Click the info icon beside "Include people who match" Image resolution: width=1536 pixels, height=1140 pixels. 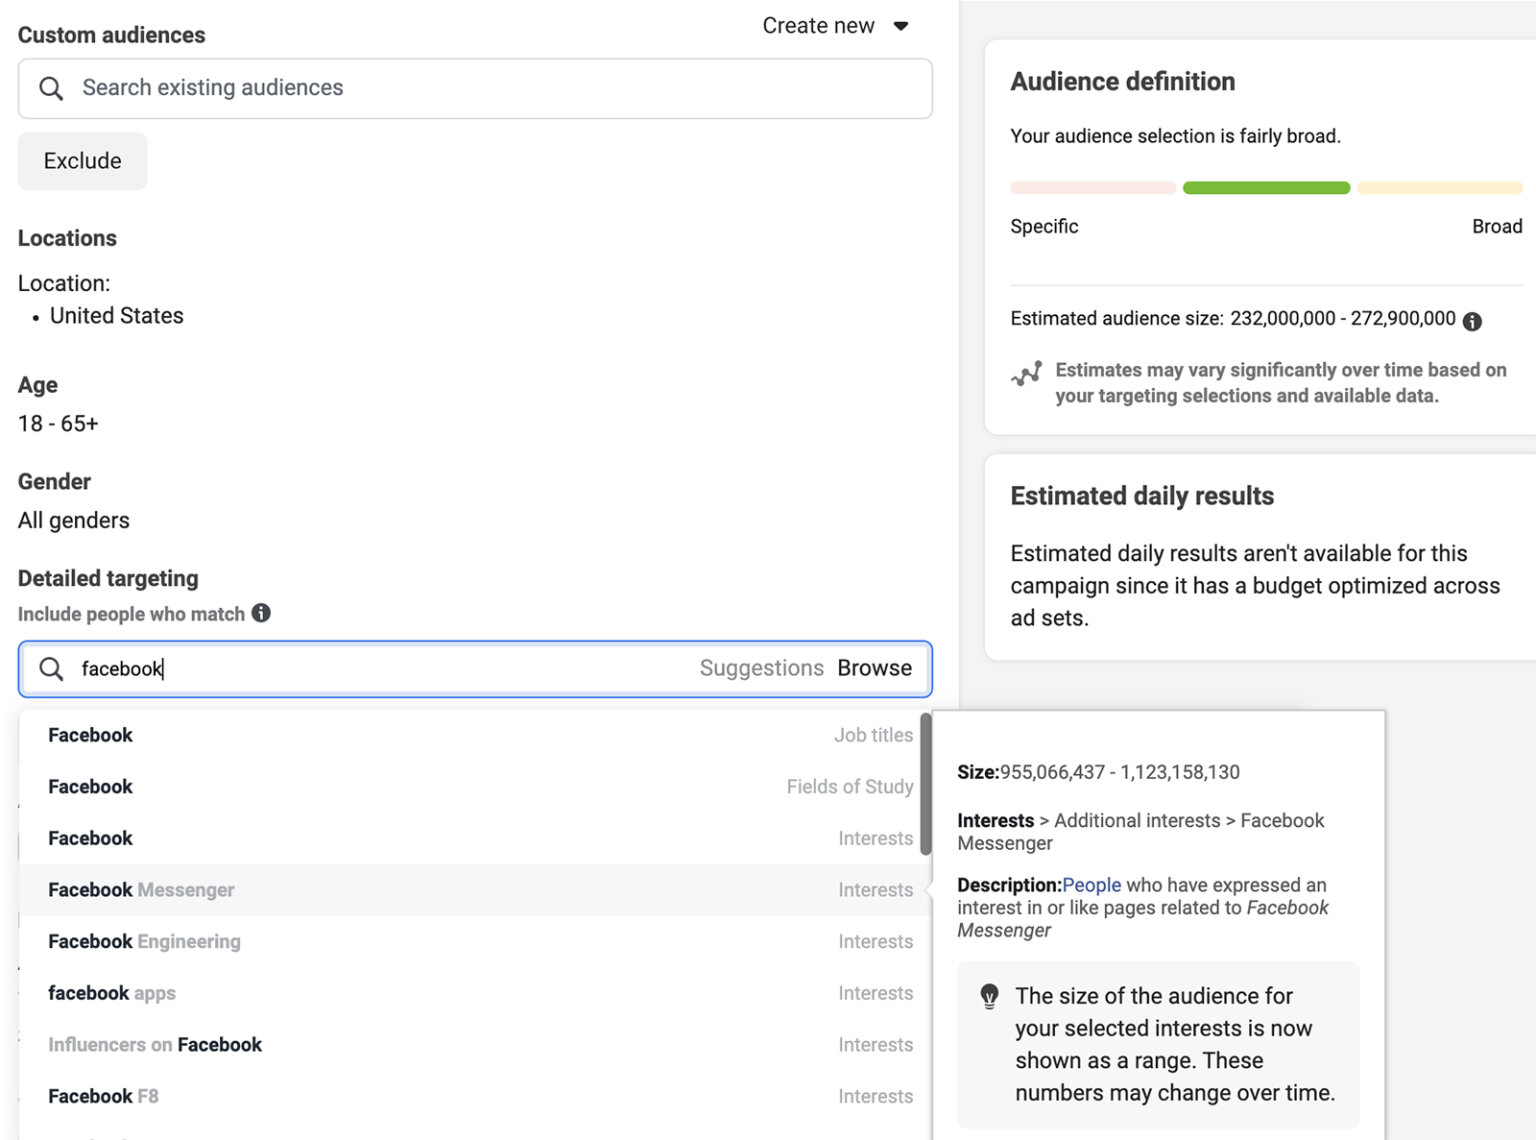point(261,613)
